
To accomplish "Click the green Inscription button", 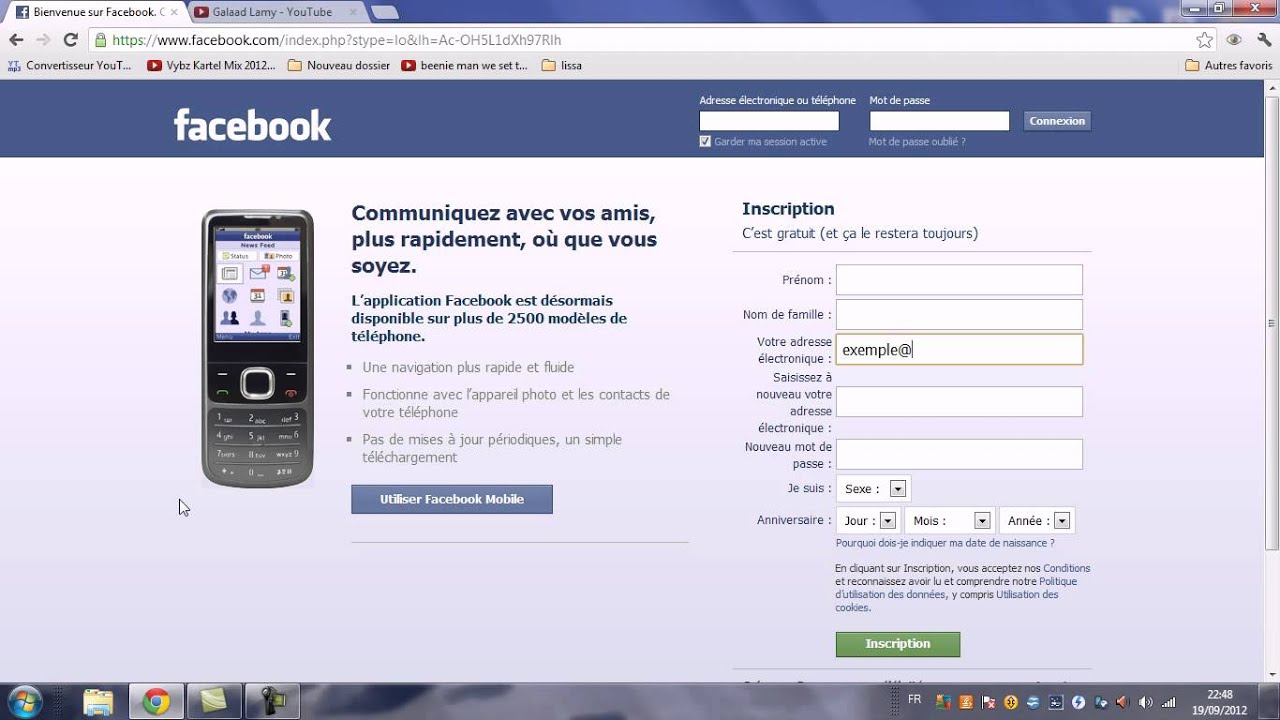I will pos(898,644).
